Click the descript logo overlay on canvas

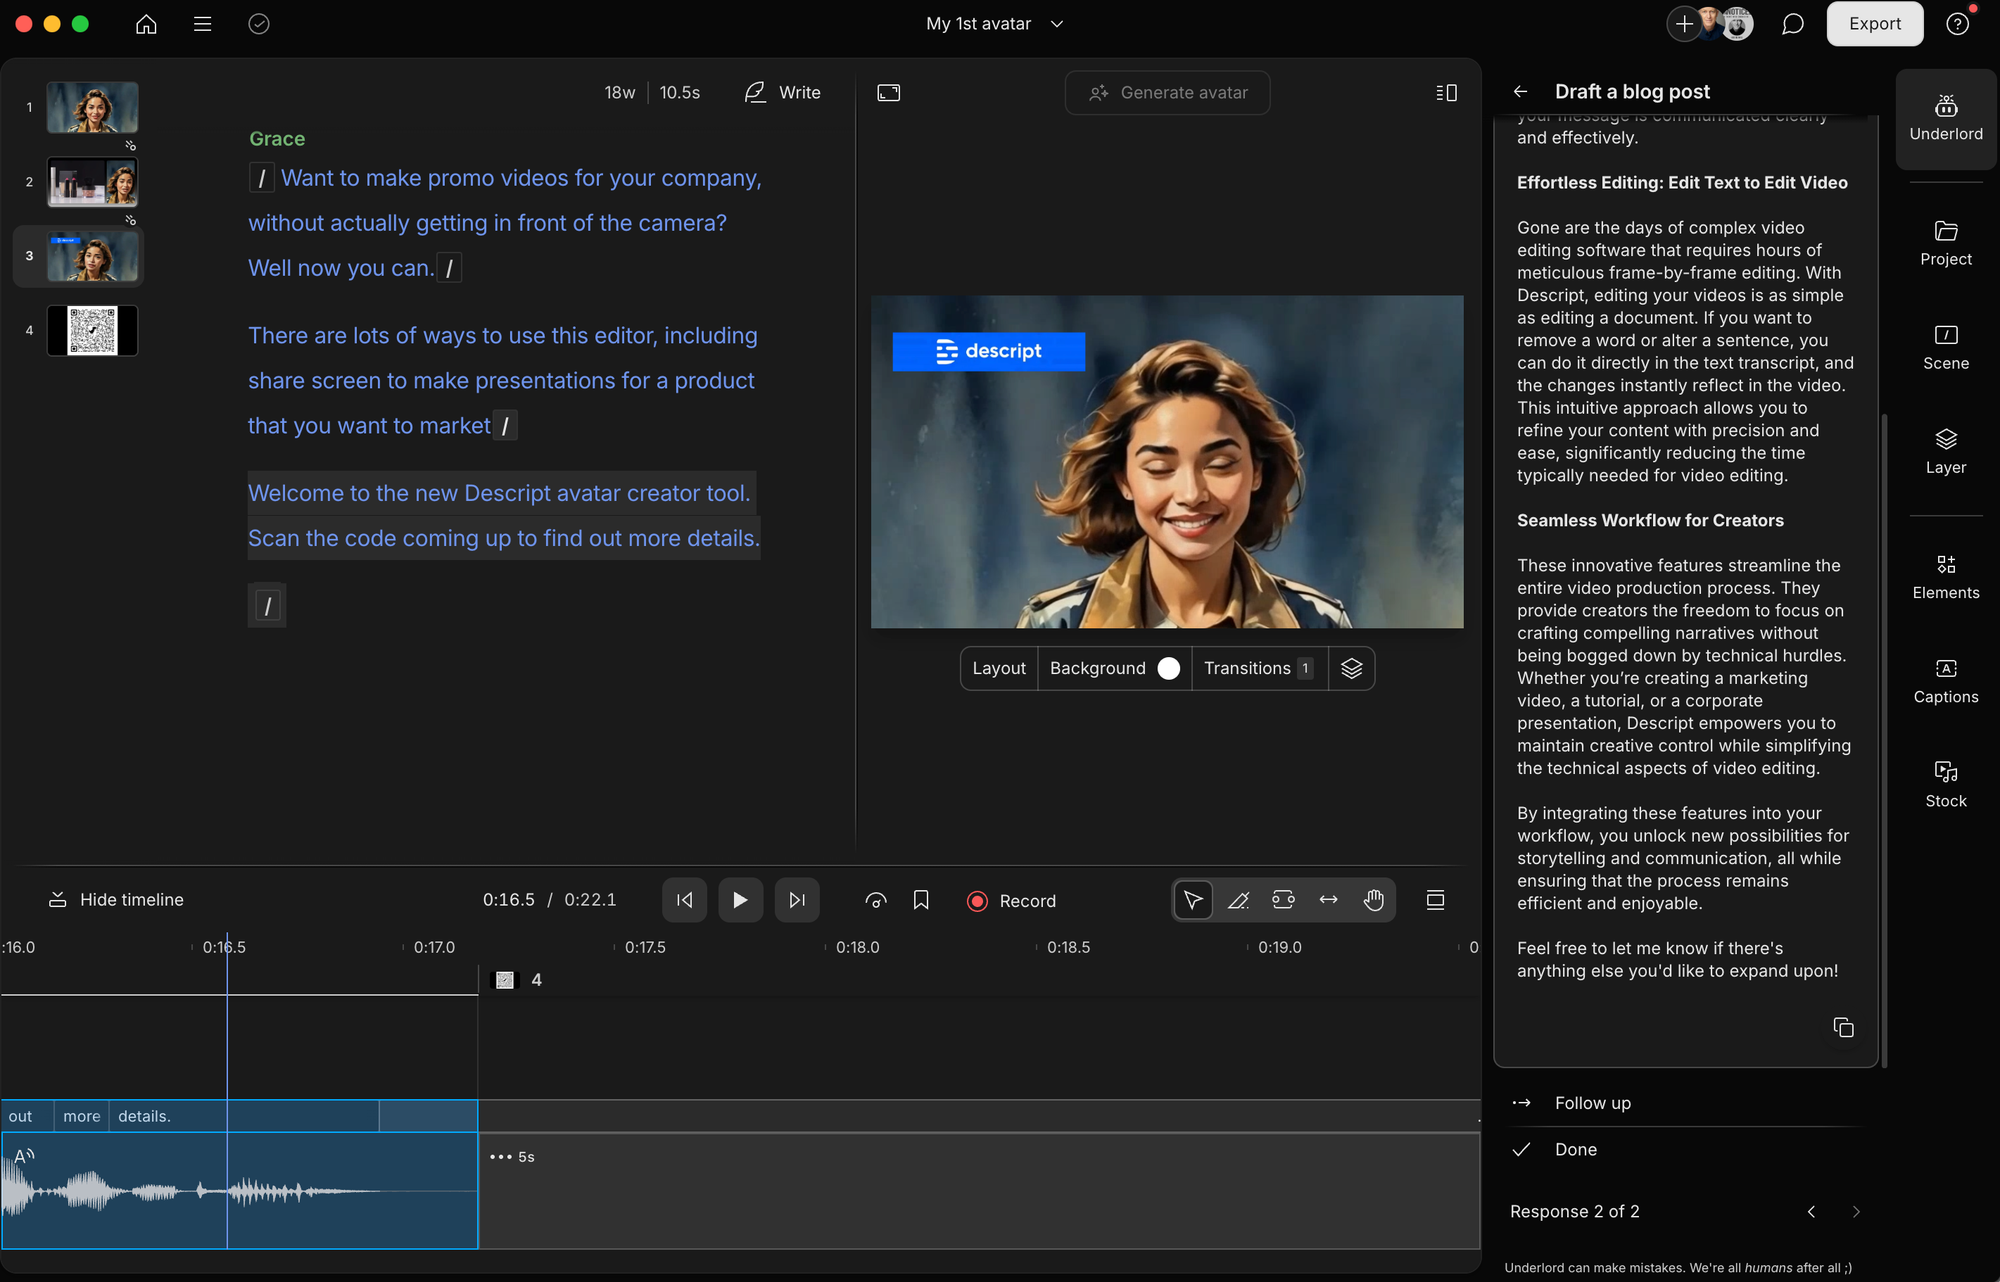click(x=988, y=352)
